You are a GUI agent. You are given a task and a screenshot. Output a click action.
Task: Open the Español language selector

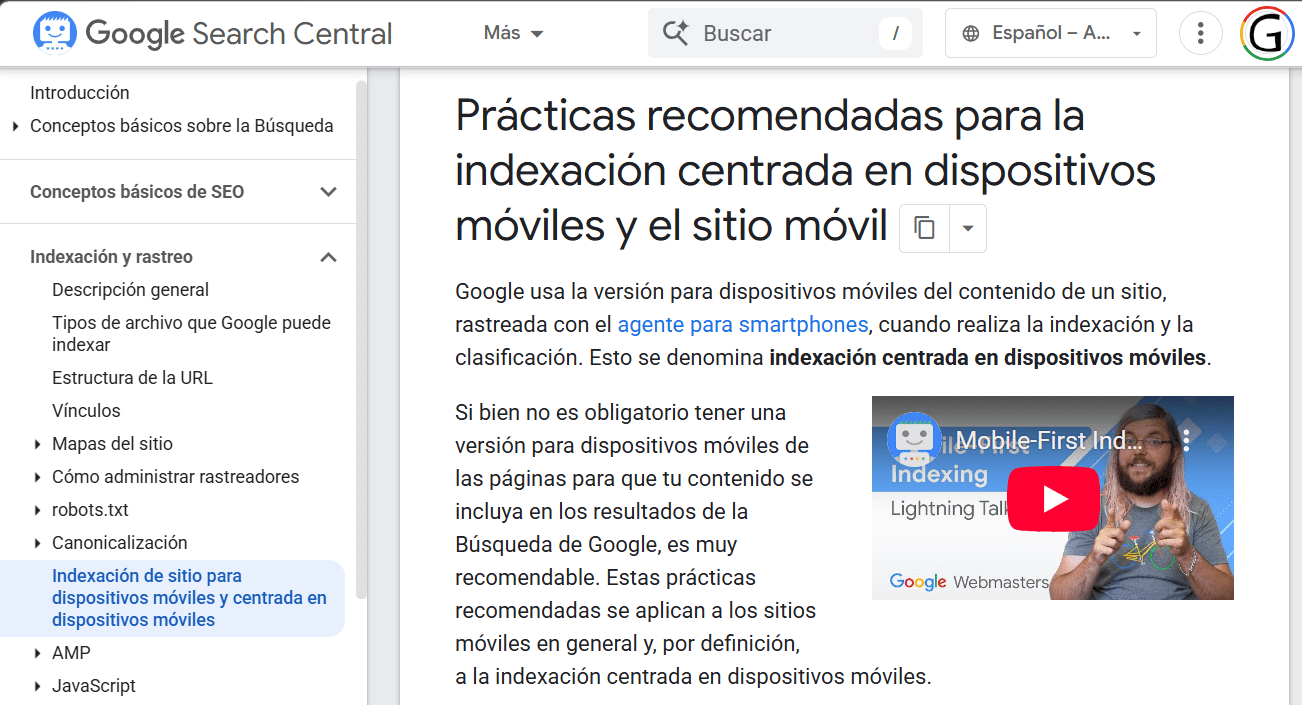[x=1050, y=33]
